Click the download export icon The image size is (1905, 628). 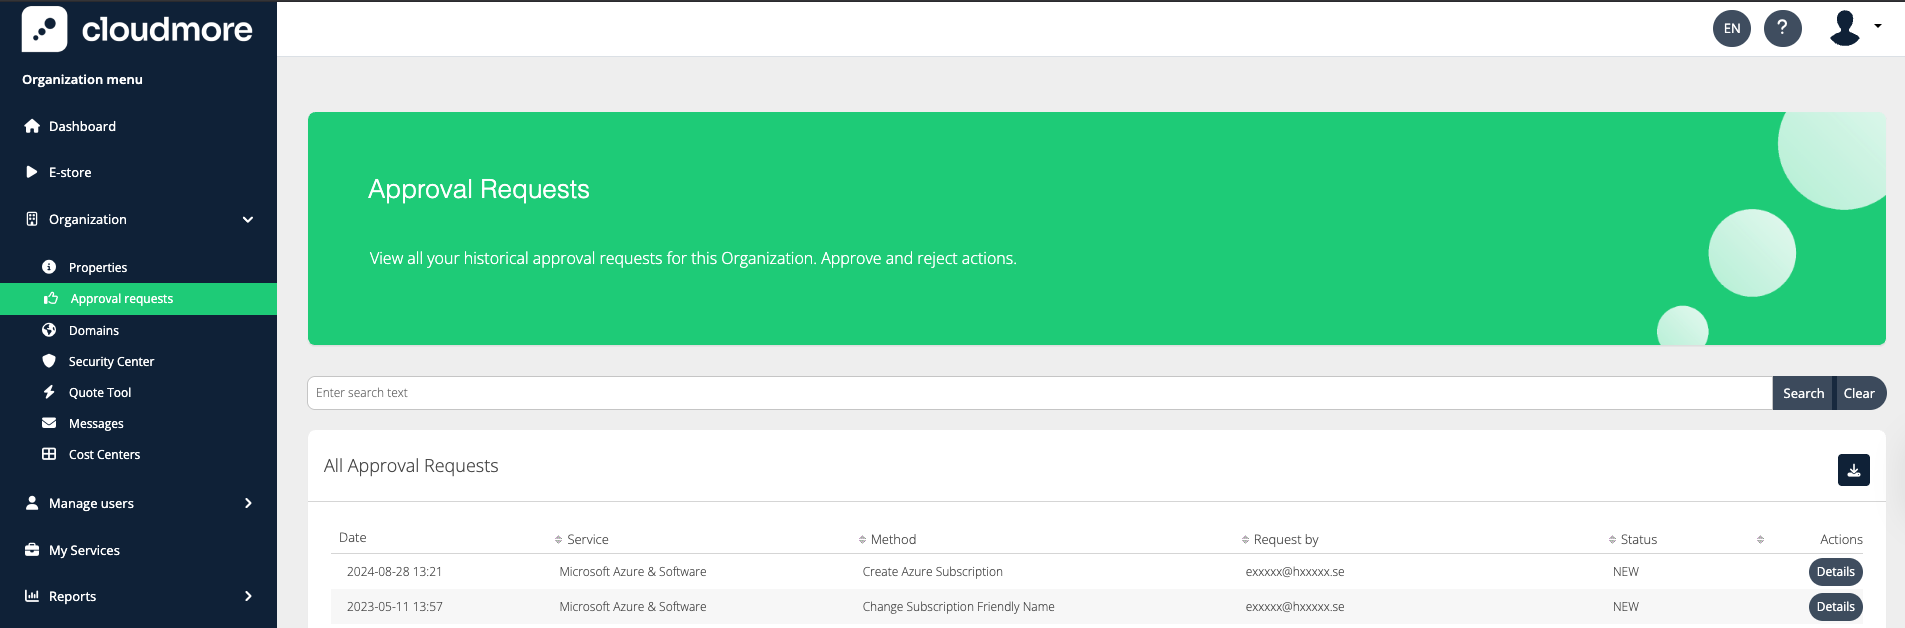coord(1853,470)
